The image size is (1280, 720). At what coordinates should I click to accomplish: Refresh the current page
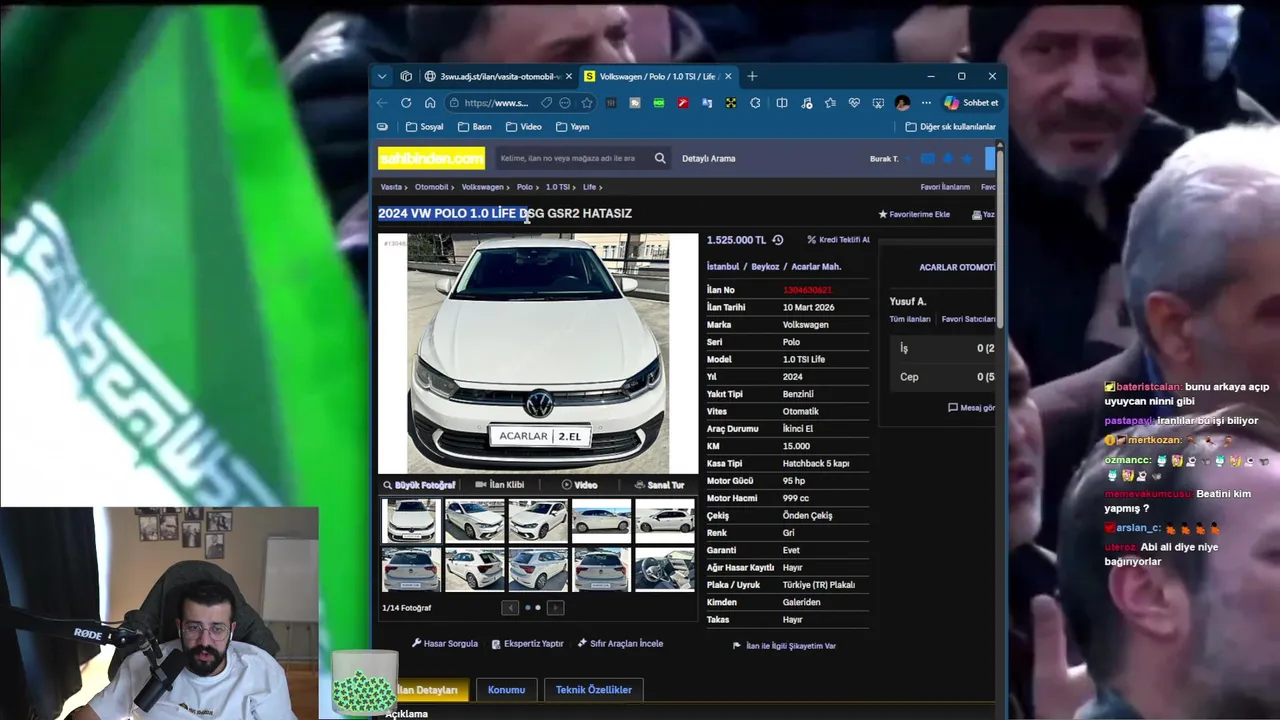(x=406, y=103)
